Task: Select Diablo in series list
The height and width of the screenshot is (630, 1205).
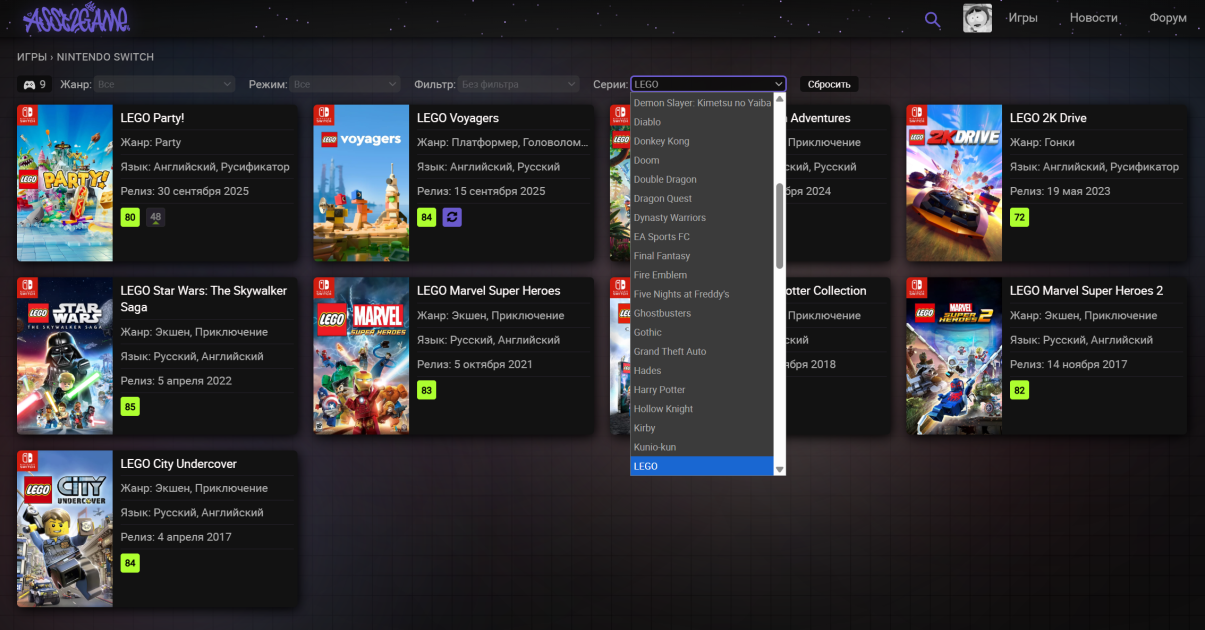Action: (x=702, y=122)
